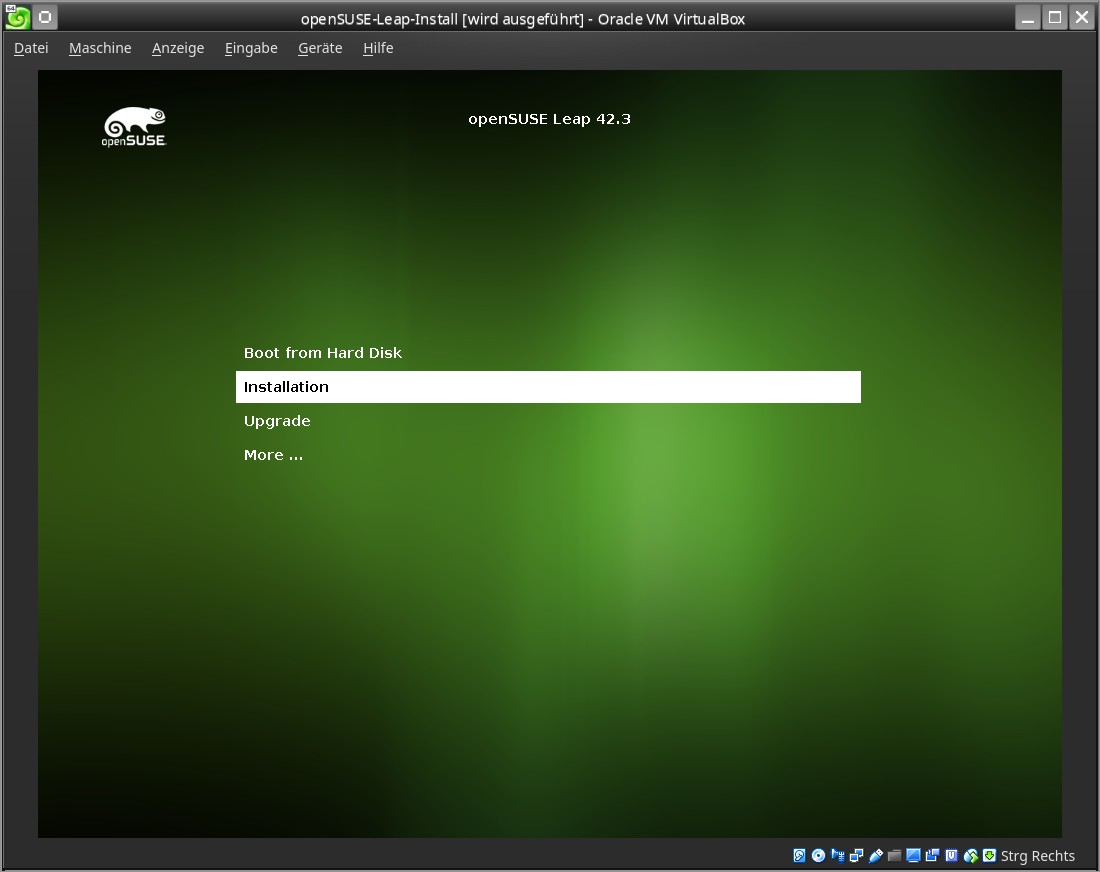Click the VirtualBox window menu icon in title bar
Image resolution: width=1100 pixels, height=872 pixels.
pyautogui.click(x=17, y=17)
